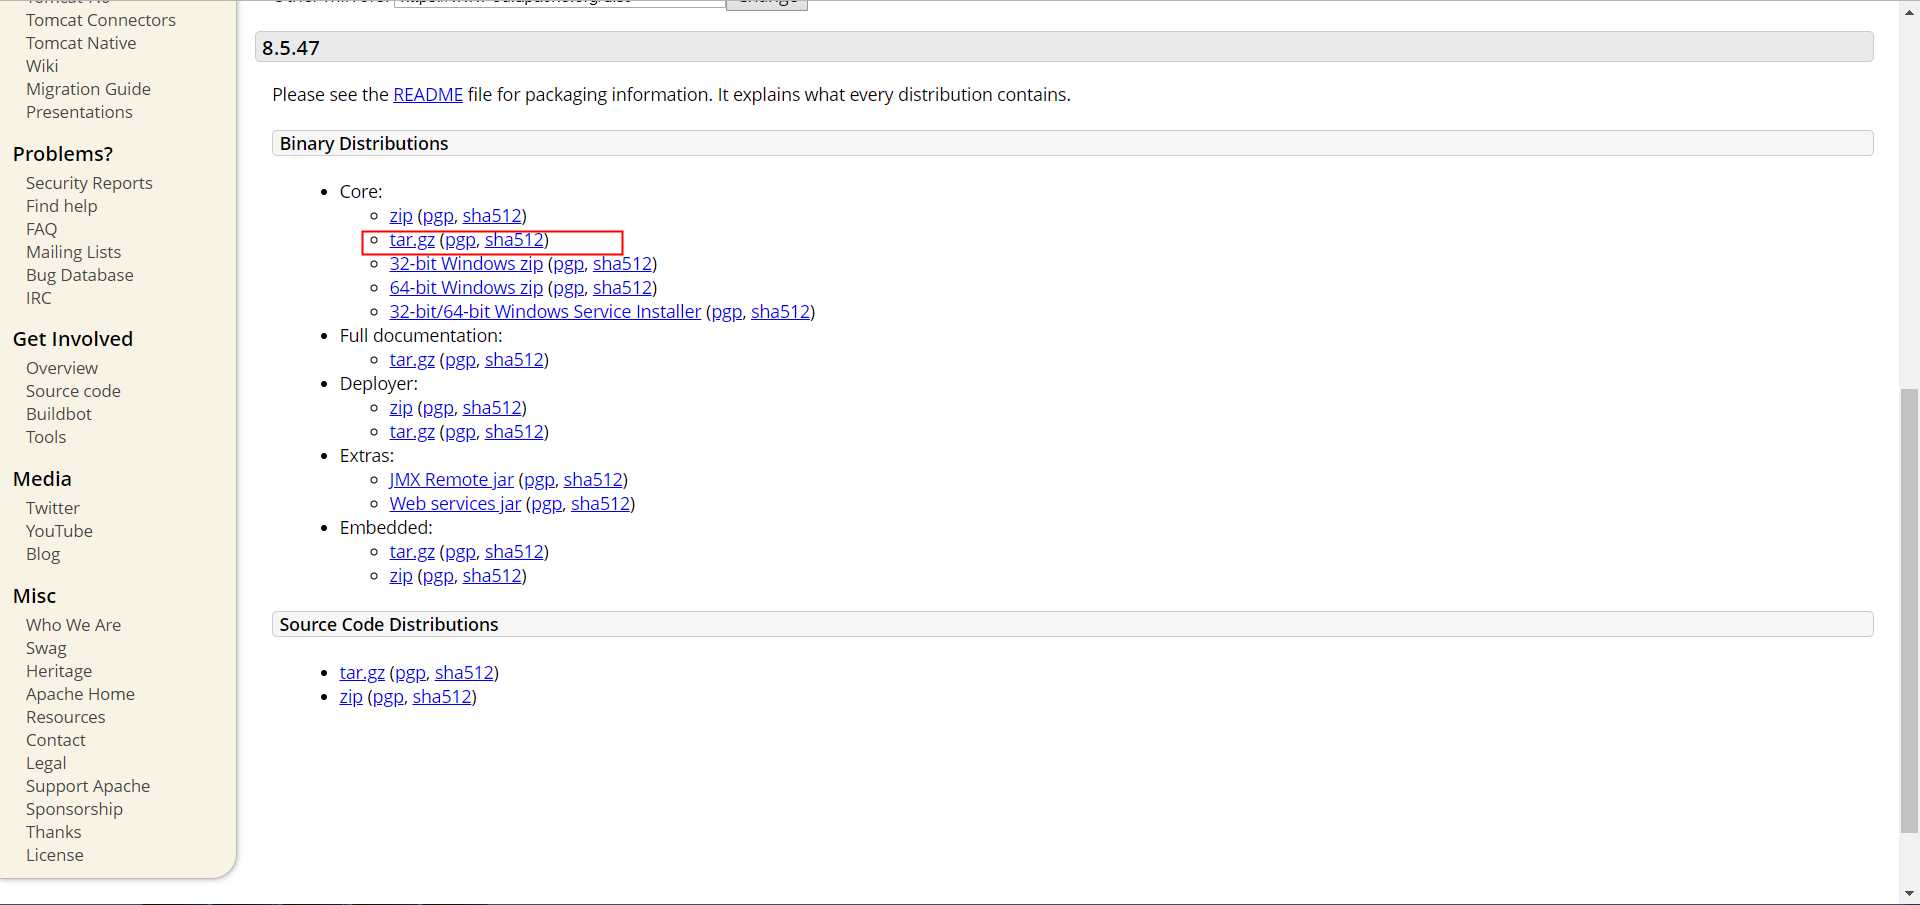Open Source code sidebar link
Viewport: 1920px width, 905px height.
pyautogui.click(x=73, y=391)
